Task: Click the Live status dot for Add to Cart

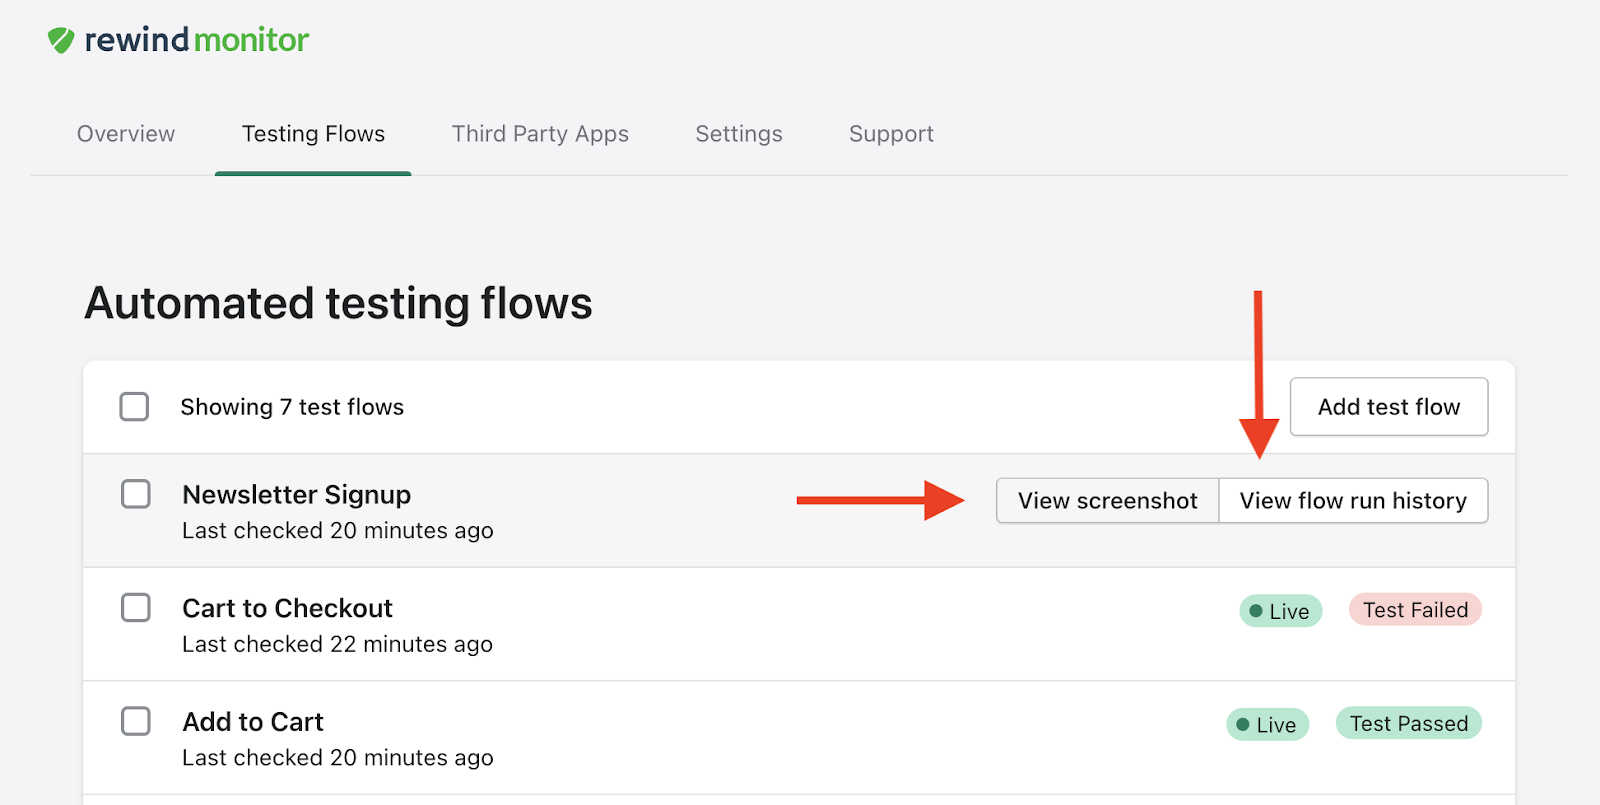Action: pyautogui.click(x=1241, y=723)
